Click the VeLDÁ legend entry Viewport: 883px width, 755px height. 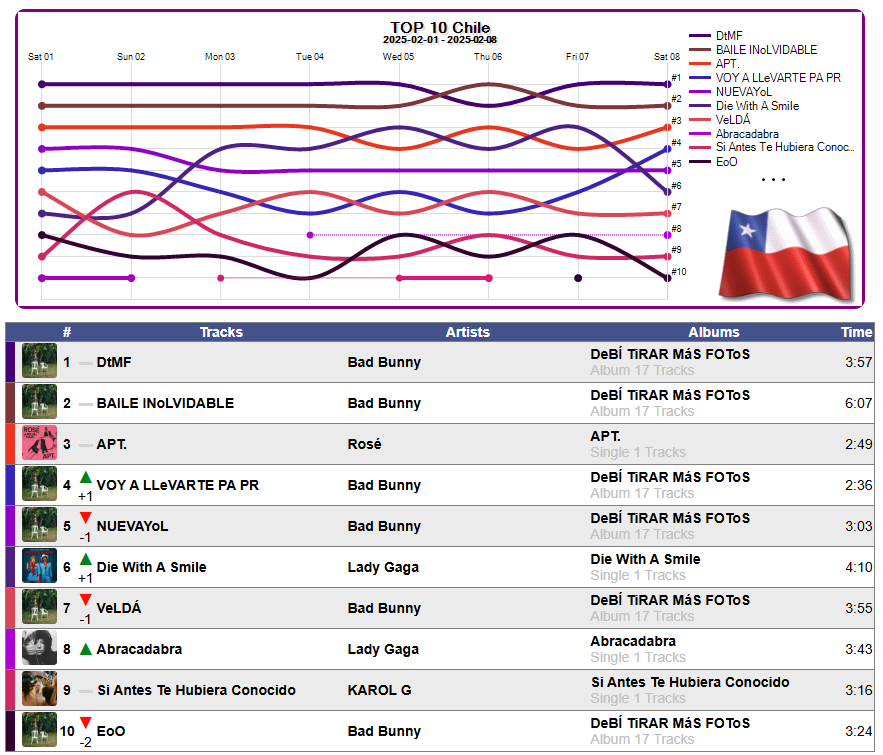[720, 120]
